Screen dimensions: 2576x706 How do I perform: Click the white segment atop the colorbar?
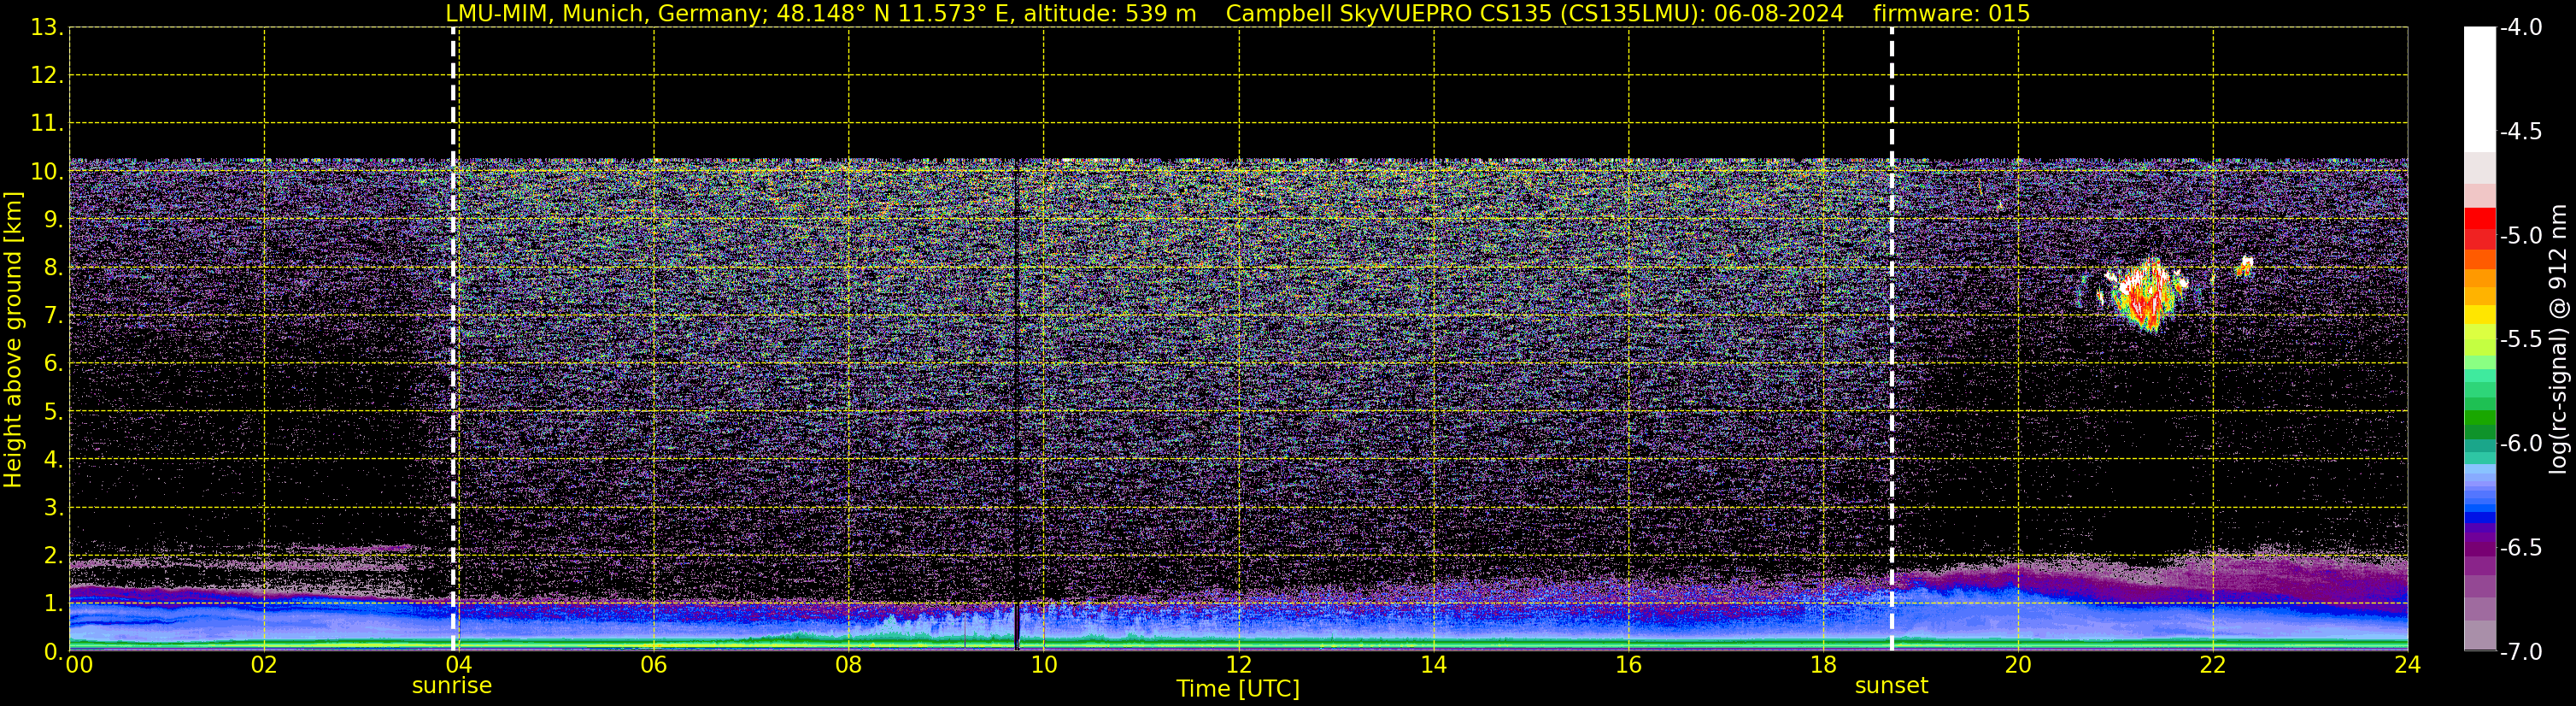[x=2480, y=89]
